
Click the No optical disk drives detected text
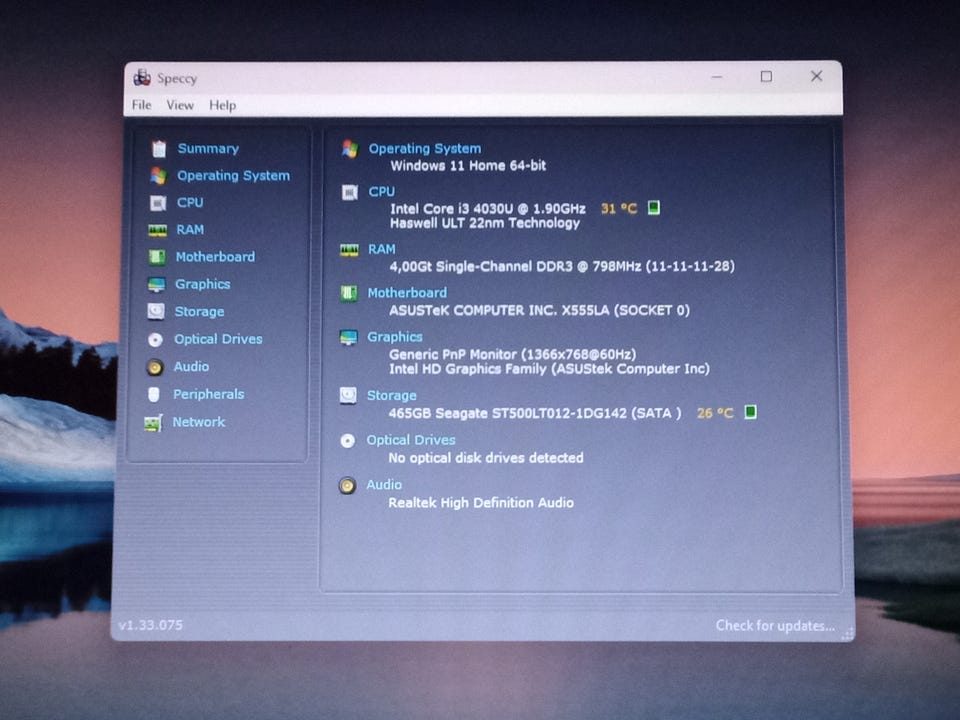click(x=486, y=458)
